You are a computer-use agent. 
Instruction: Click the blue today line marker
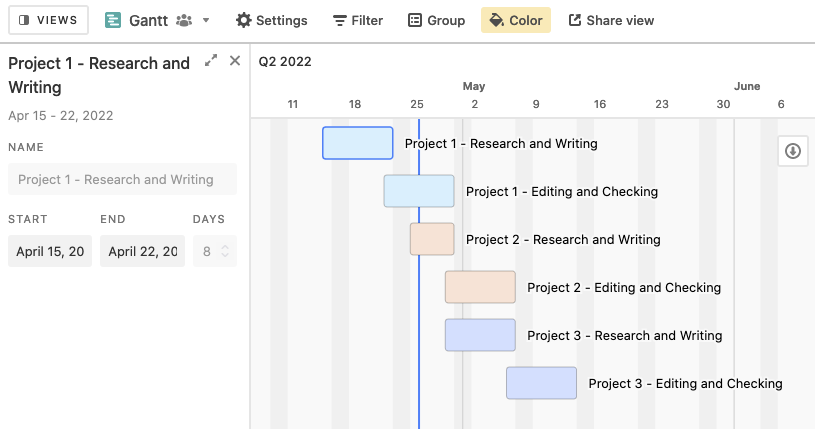click(x=419, y=274)
